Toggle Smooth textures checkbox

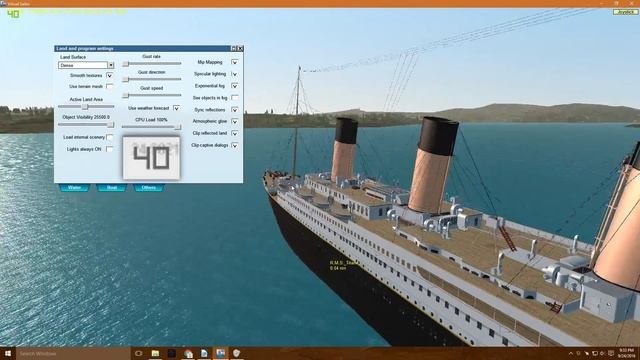tap(109, 76)
